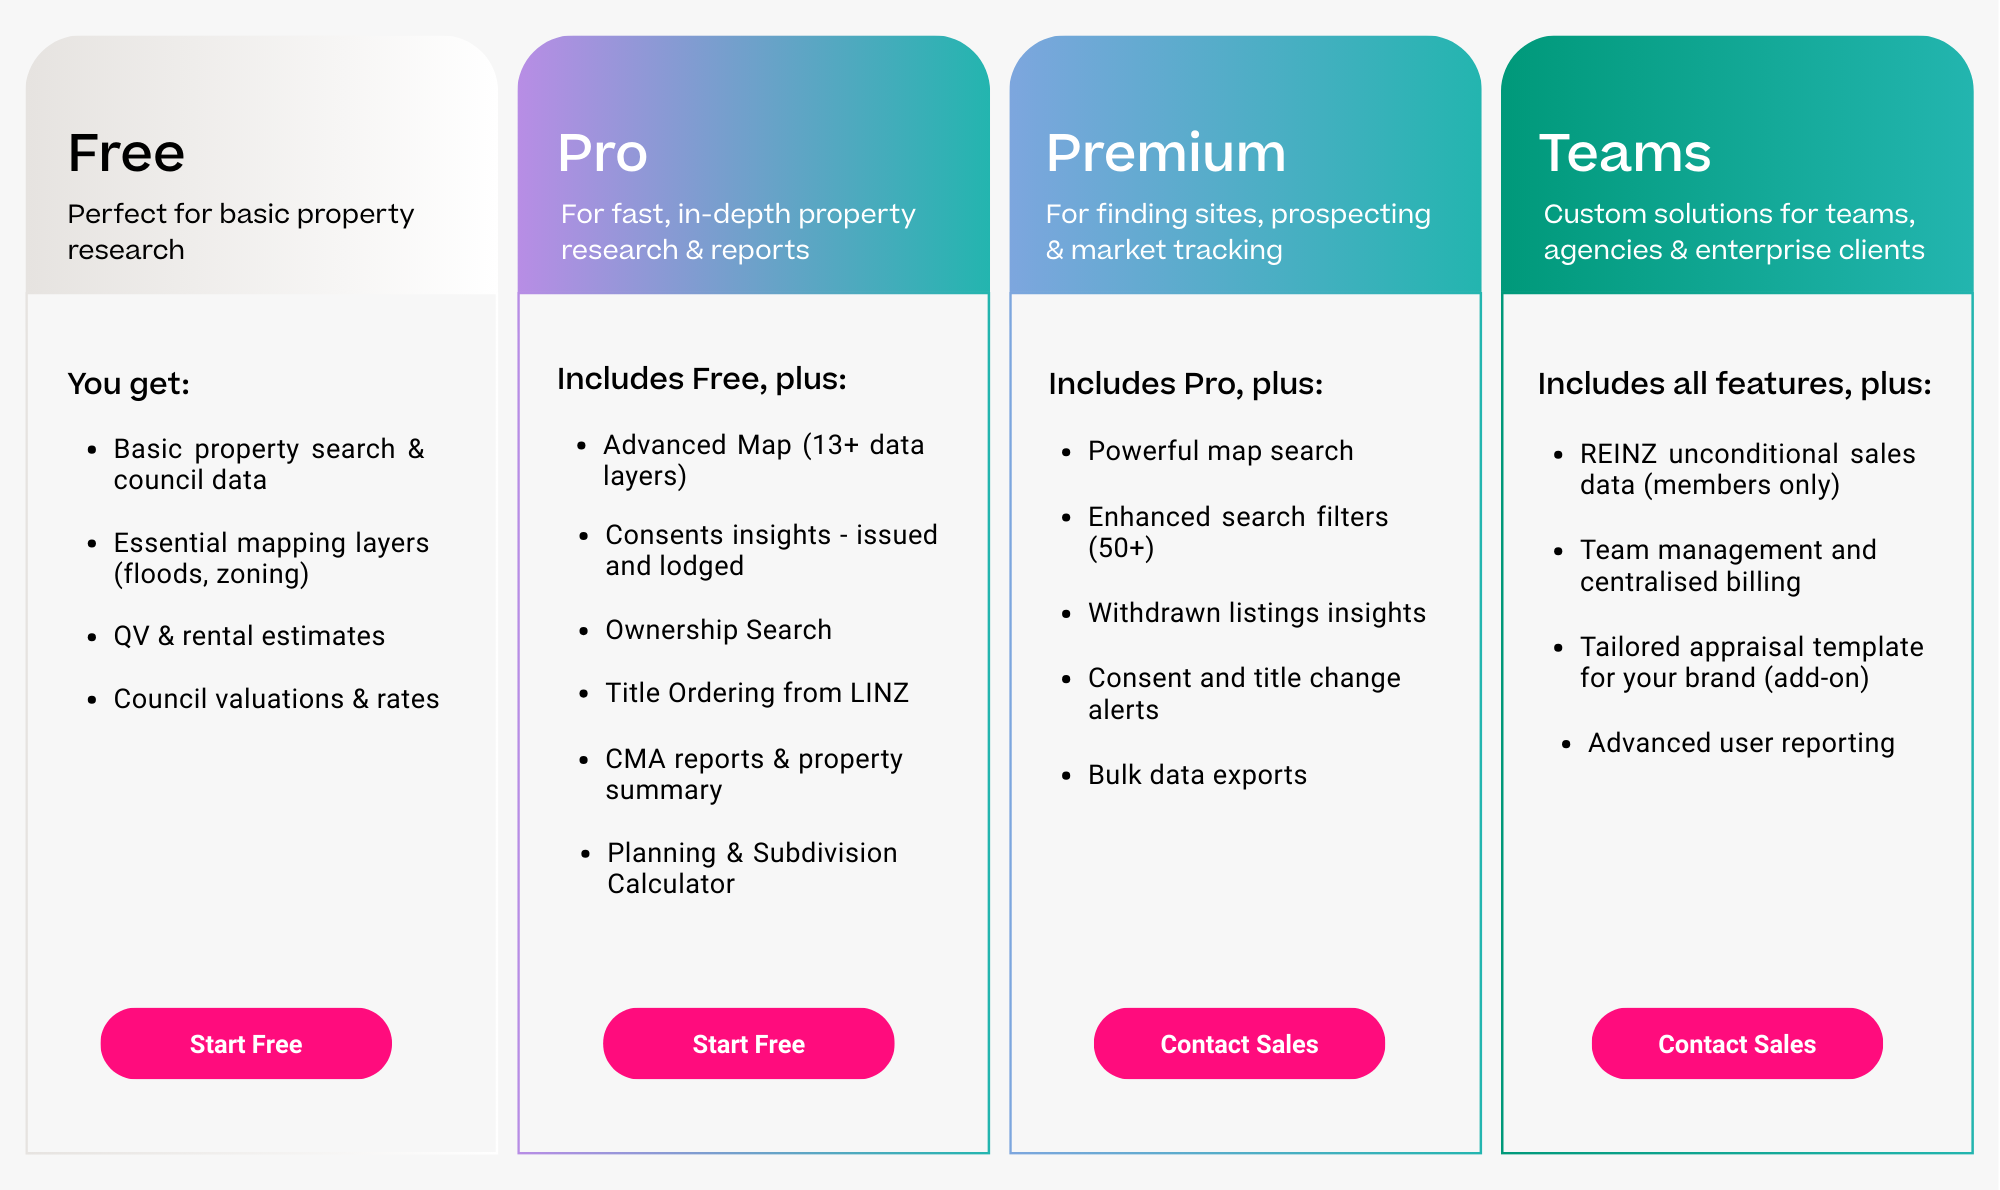Click the Premium plan heading
Image resolution: width=2000 pixels, height=1190 pixels.
tap(1165, 152)
